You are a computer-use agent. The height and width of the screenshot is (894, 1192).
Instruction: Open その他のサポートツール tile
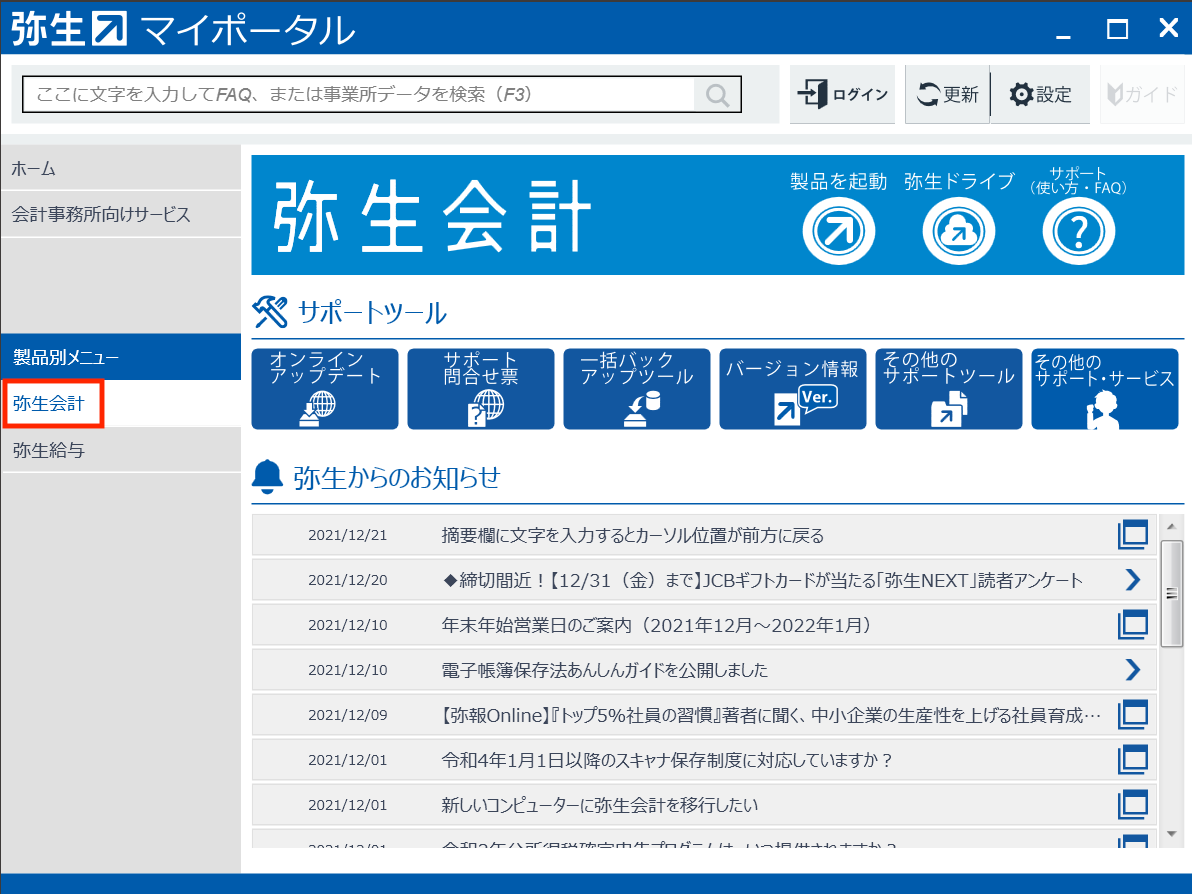pyautogui.click(x=949, y=389)
